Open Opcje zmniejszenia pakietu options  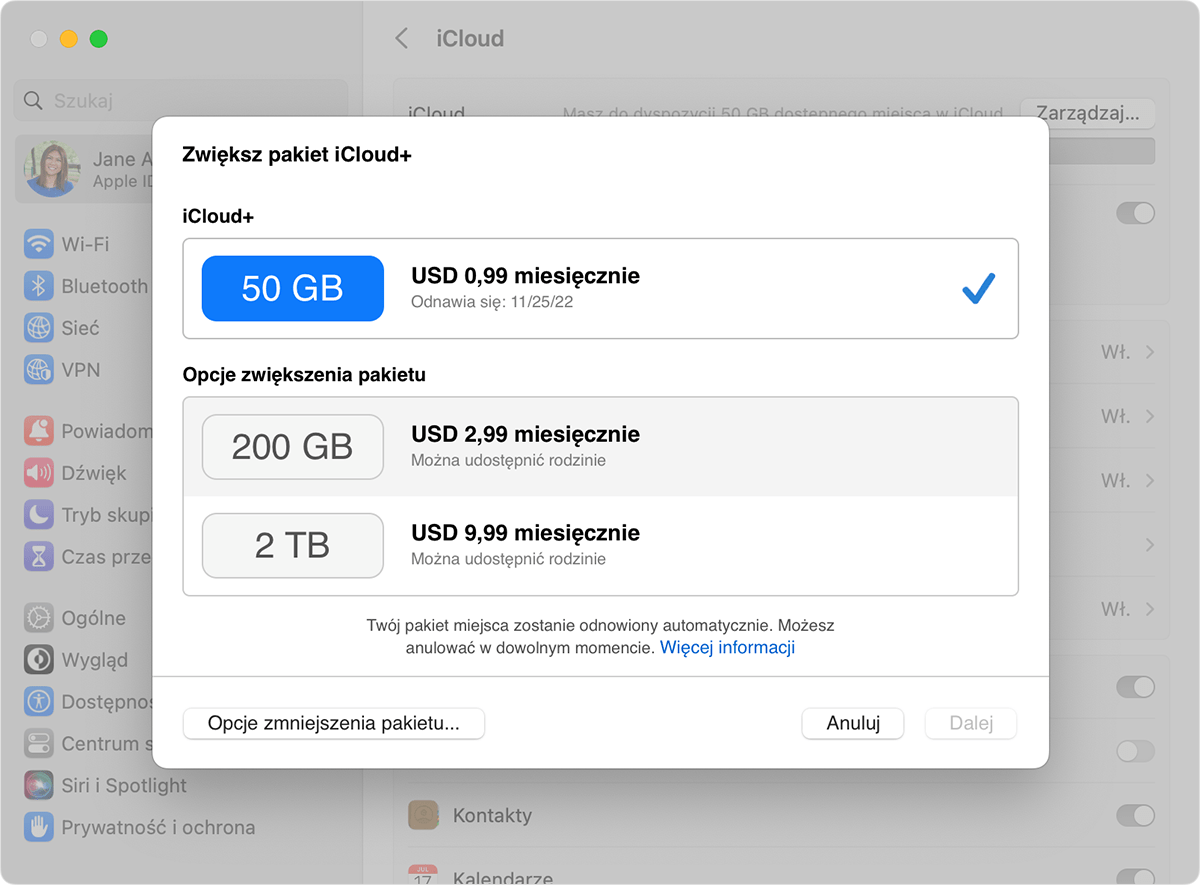333,724
